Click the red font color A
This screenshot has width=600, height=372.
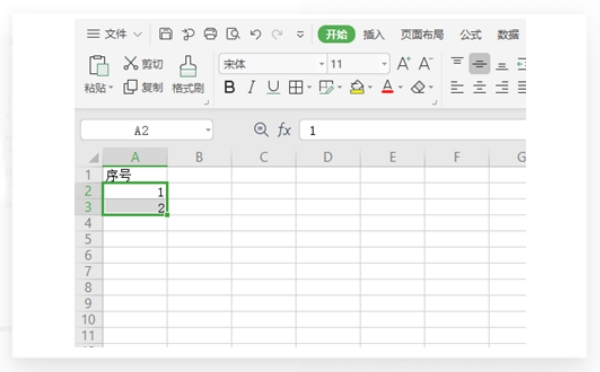(387, 87)
